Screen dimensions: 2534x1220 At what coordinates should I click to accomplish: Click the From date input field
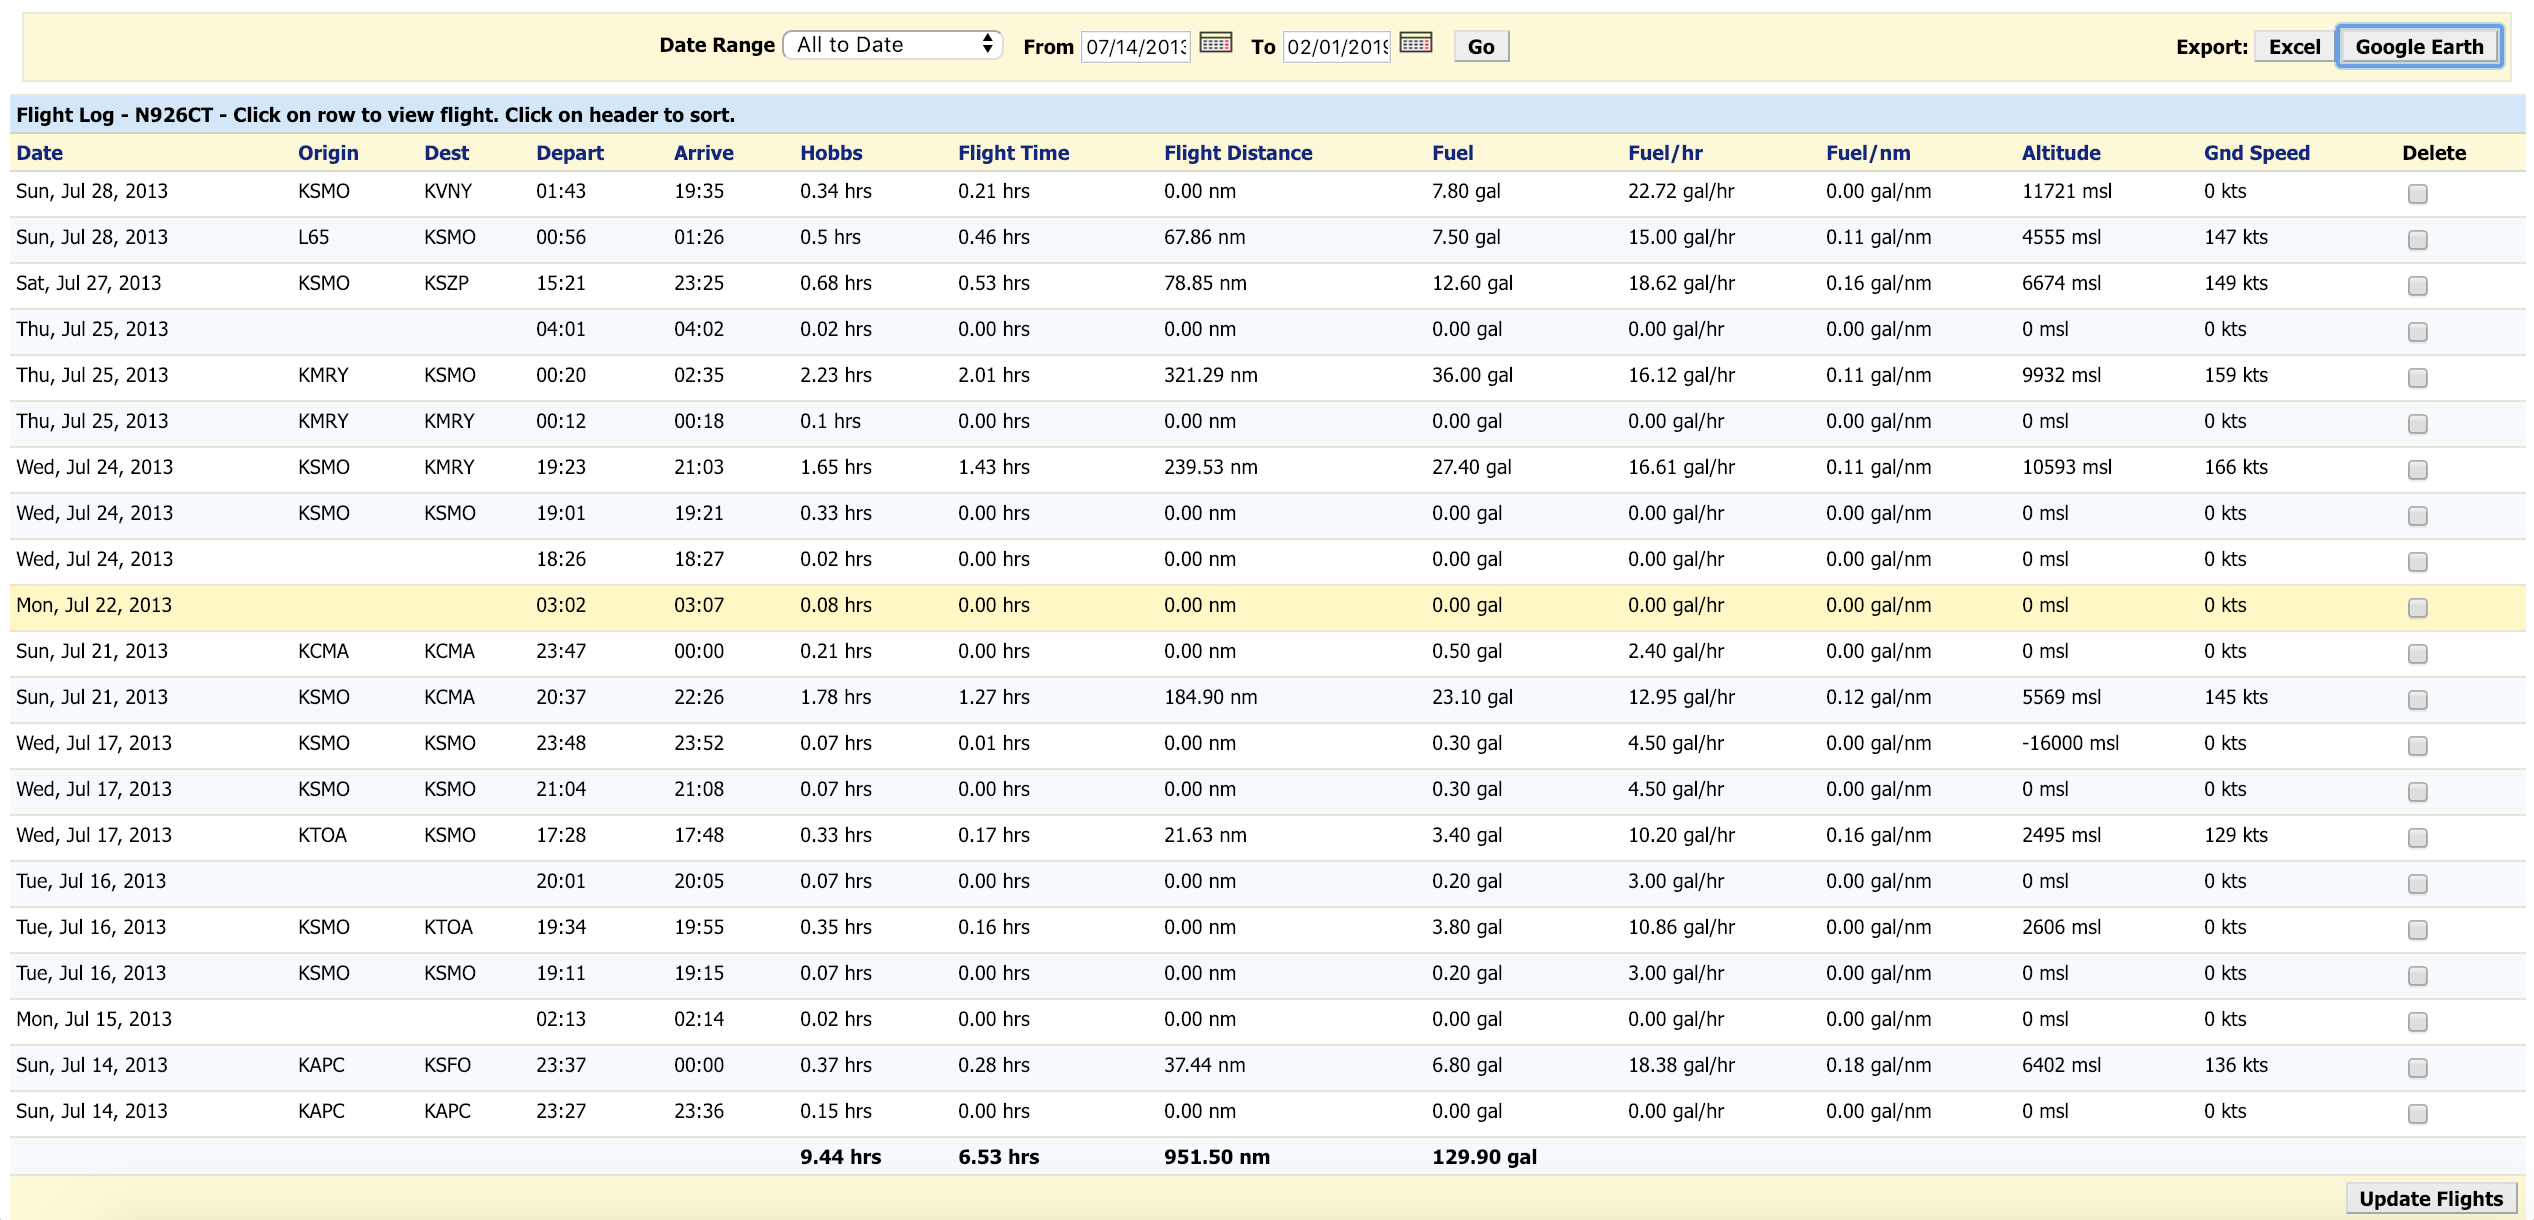(x=1135, y=47)
